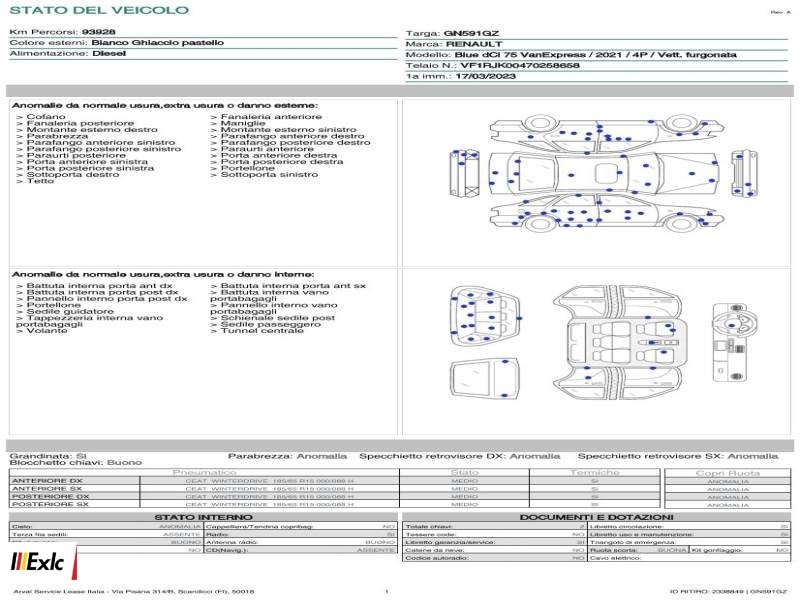This screenshot has width=800, height=600.
Task: Click 'Pannello interno porta post dx' entry
Action: click(107, 298)
